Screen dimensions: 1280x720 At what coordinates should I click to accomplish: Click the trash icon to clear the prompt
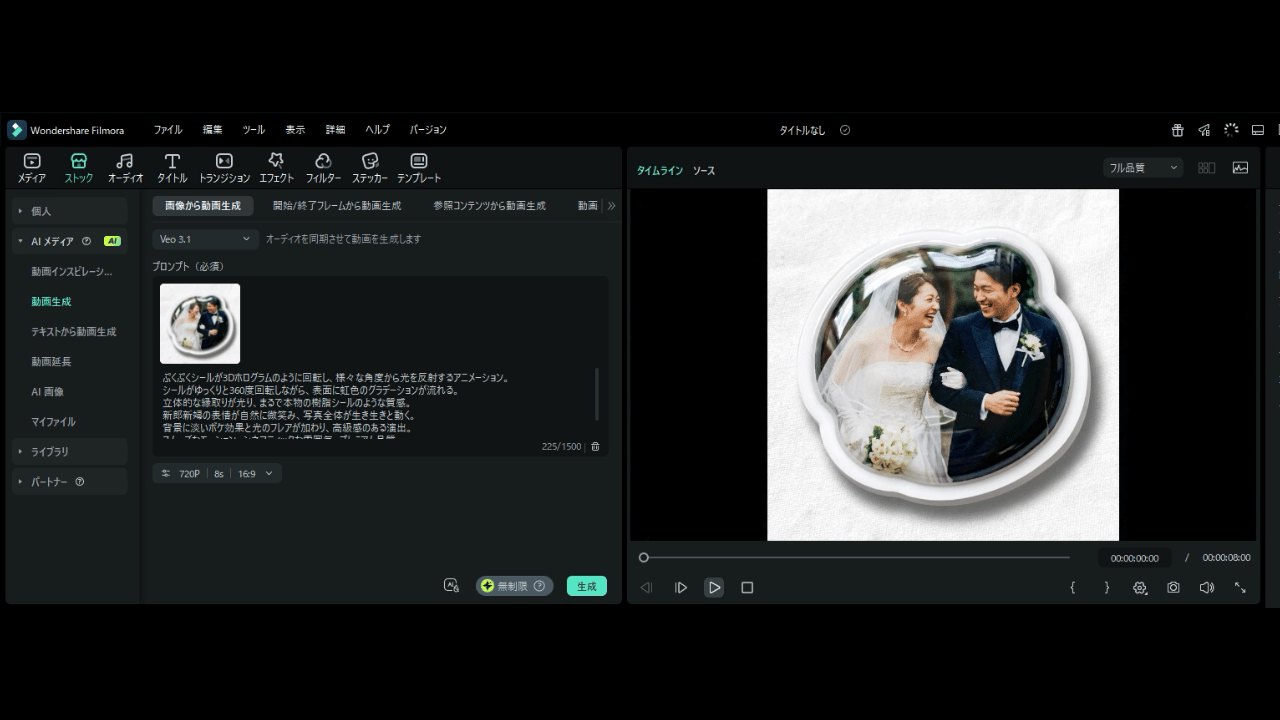(x=595, y=447)
